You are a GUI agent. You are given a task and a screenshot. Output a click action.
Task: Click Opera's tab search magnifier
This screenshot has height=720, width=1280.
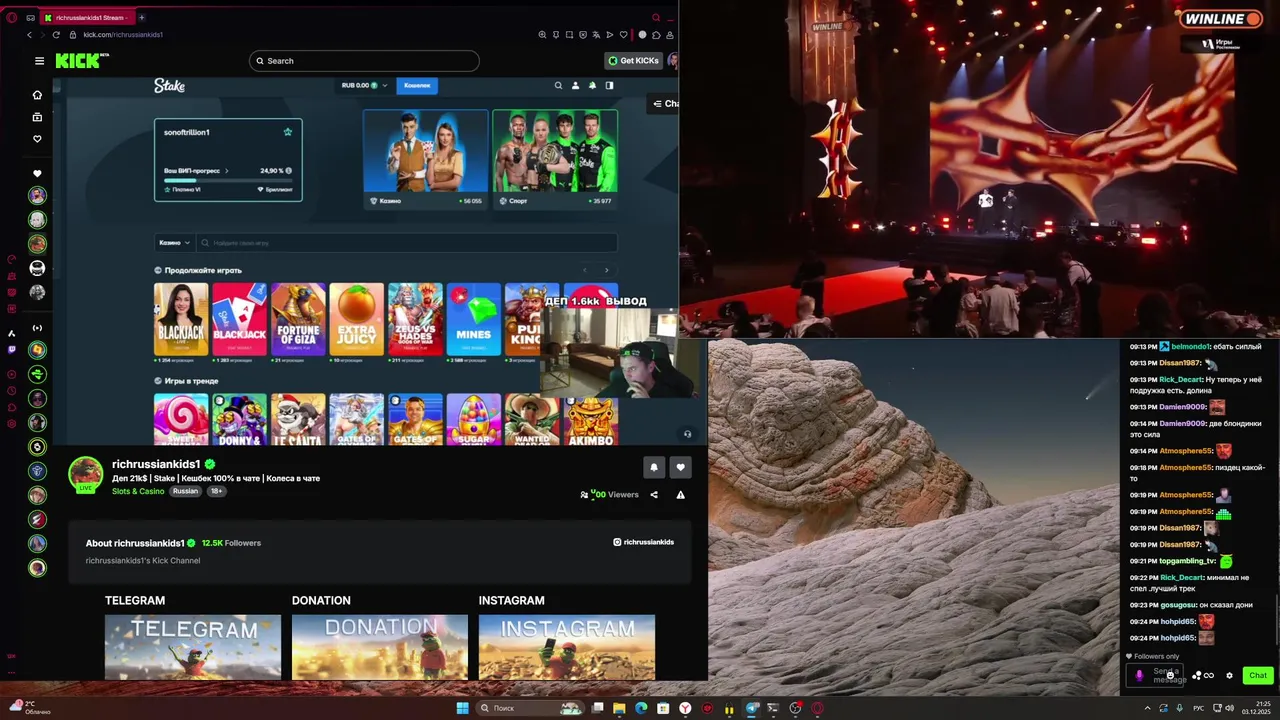(x=656, y=17)
